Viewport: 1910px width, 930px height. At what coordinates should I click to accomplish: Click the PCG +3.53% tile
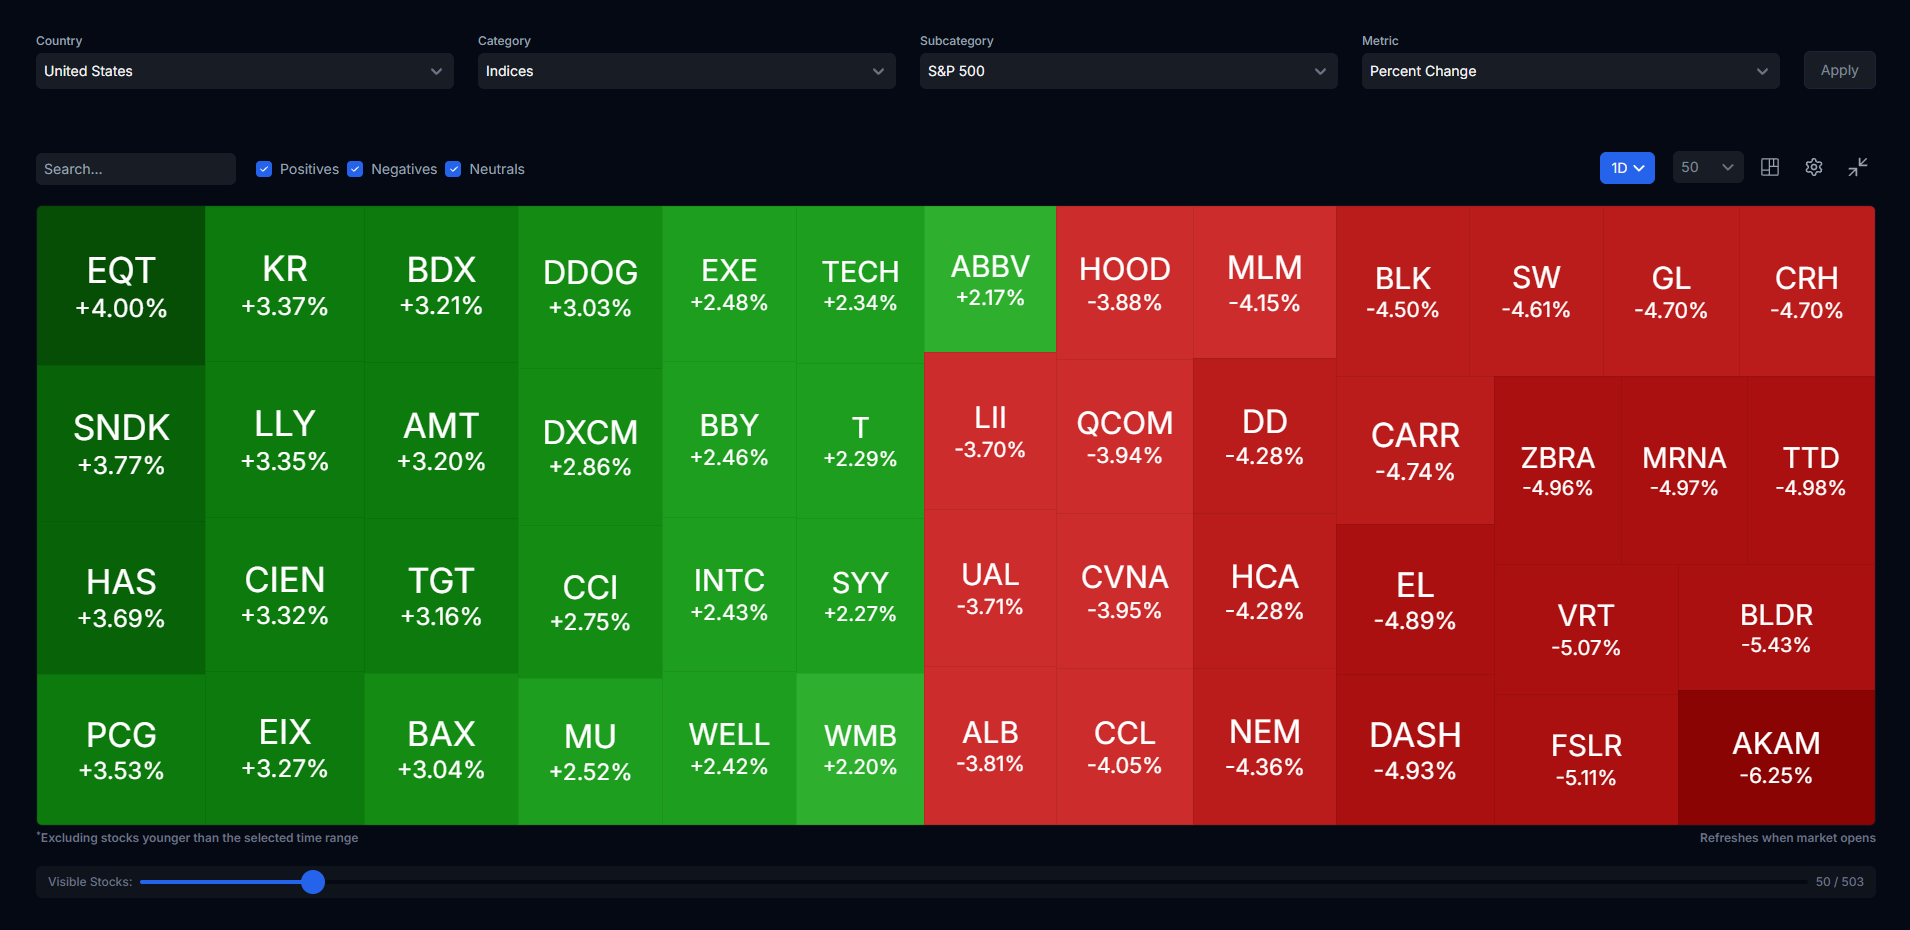pos(121,750)
